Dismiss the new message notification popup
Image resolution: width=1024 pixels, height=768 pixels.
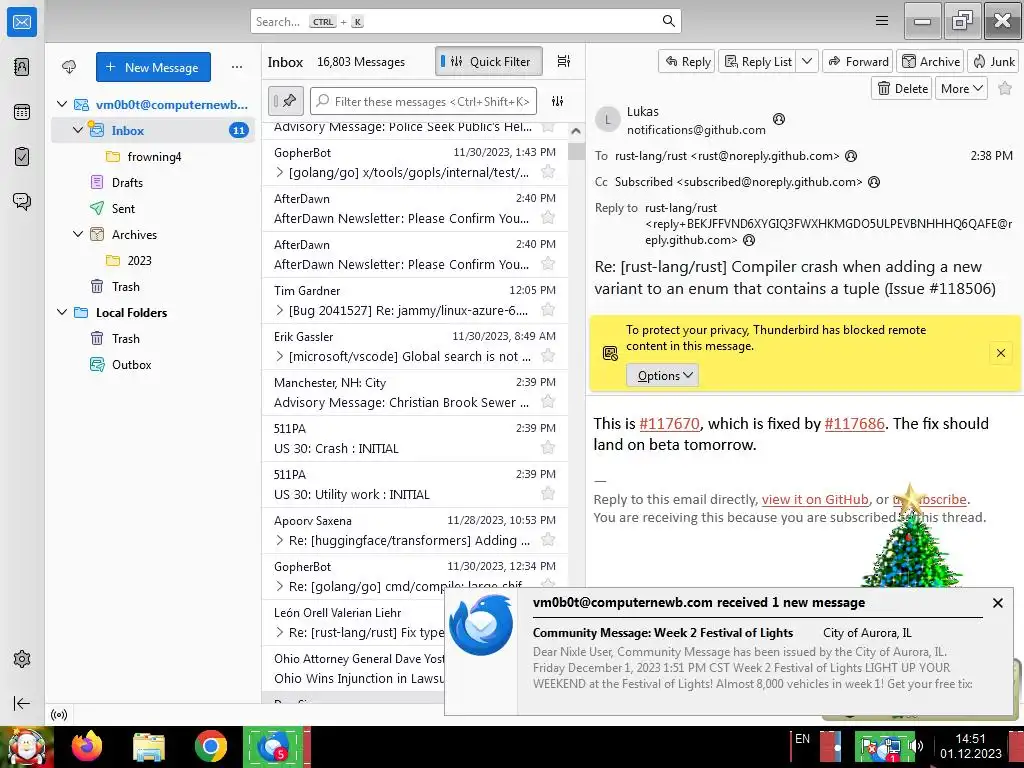[x=997, y=603]
